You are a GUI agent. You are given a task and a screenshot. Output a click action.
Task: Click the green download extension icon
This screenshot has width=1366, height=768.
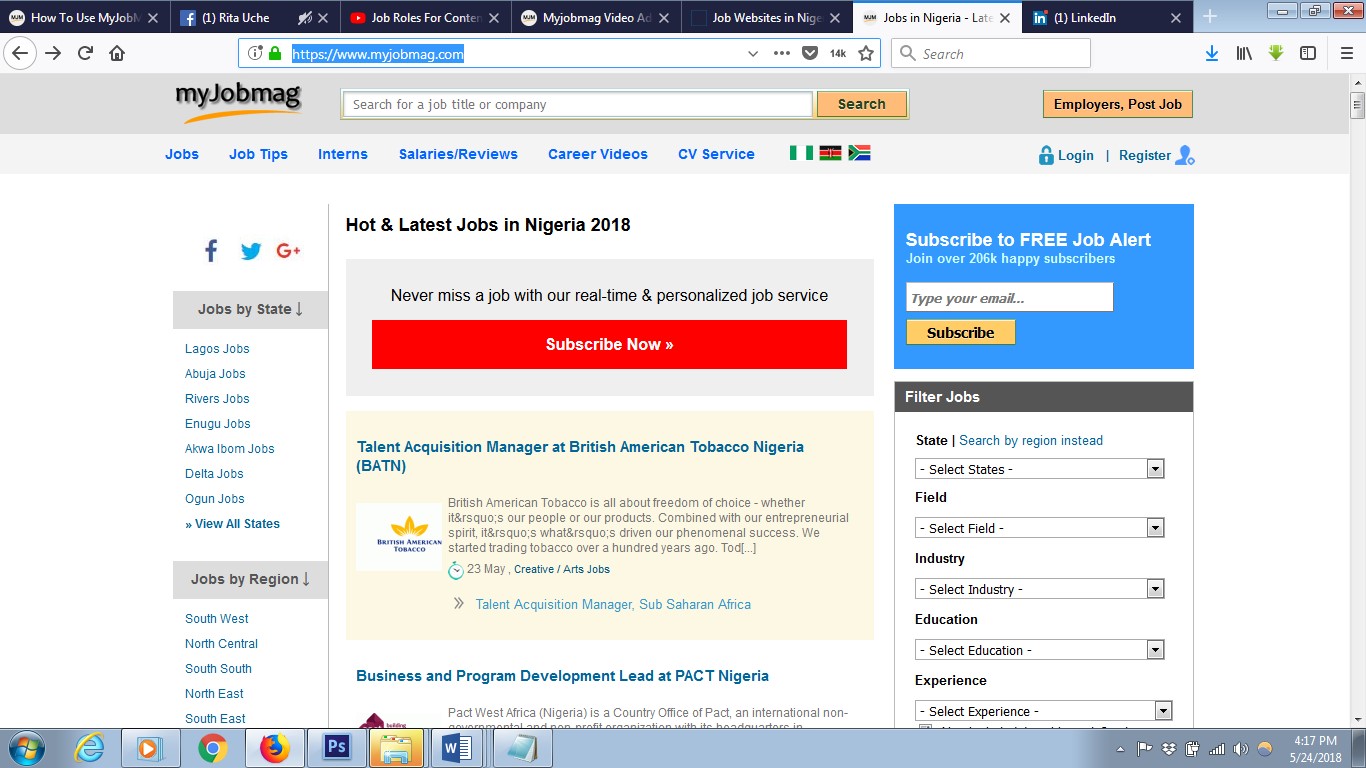(1276, 53)
